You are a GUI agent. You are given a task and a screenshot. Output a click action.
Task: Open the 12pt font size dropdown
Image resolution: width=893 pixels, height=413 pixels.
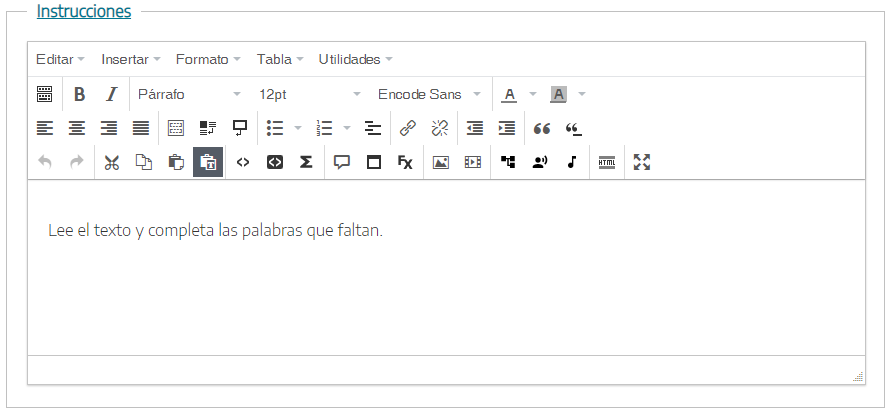(309, 94)
